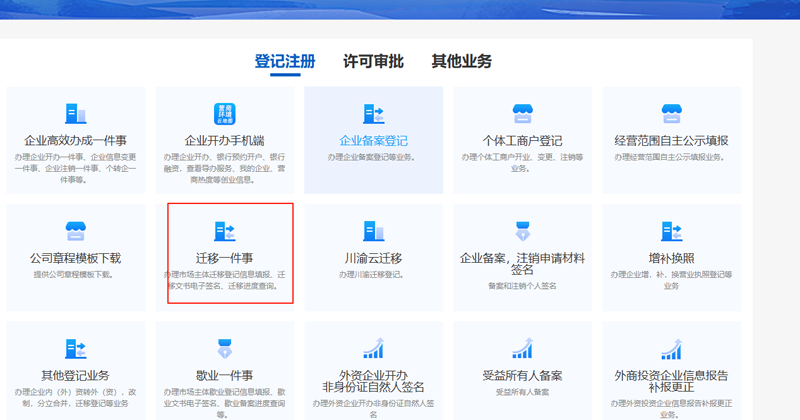Open the 川渝云迁移 title link
The image size is (800, 420).
(x=373, y=258)
